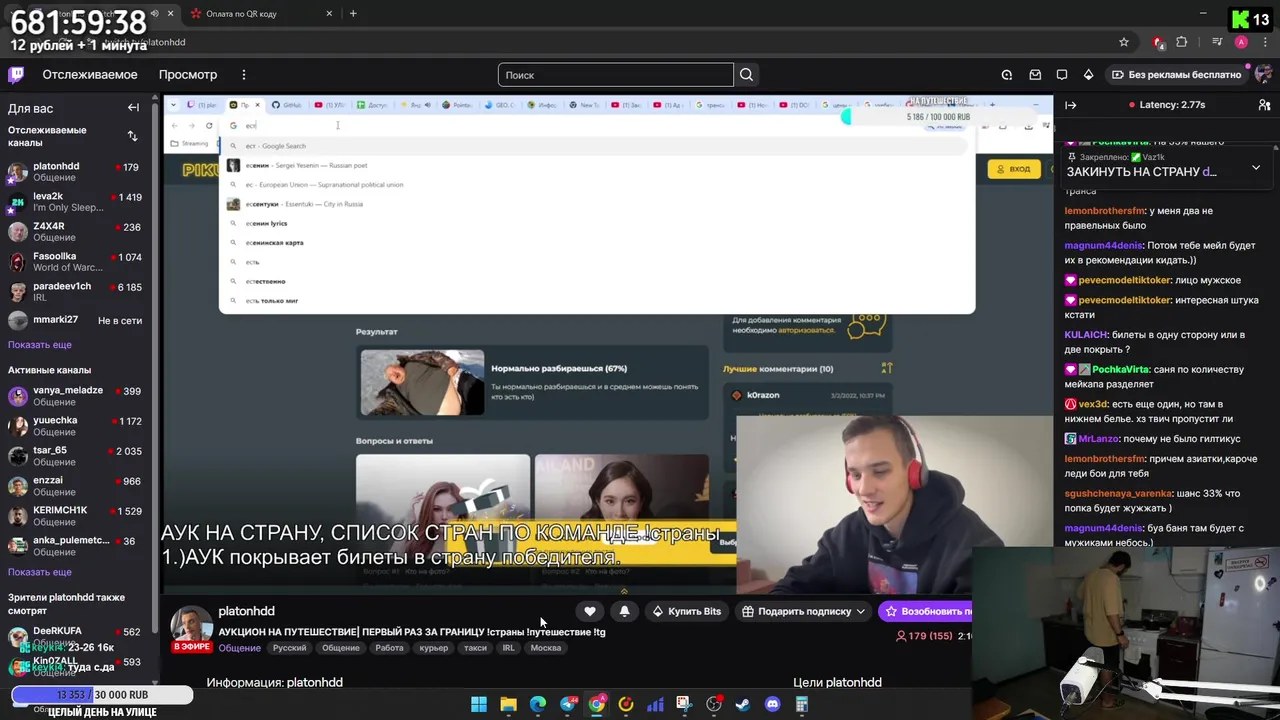Open Steam from taskbar

pyautogui.click(x=743, y=704)
